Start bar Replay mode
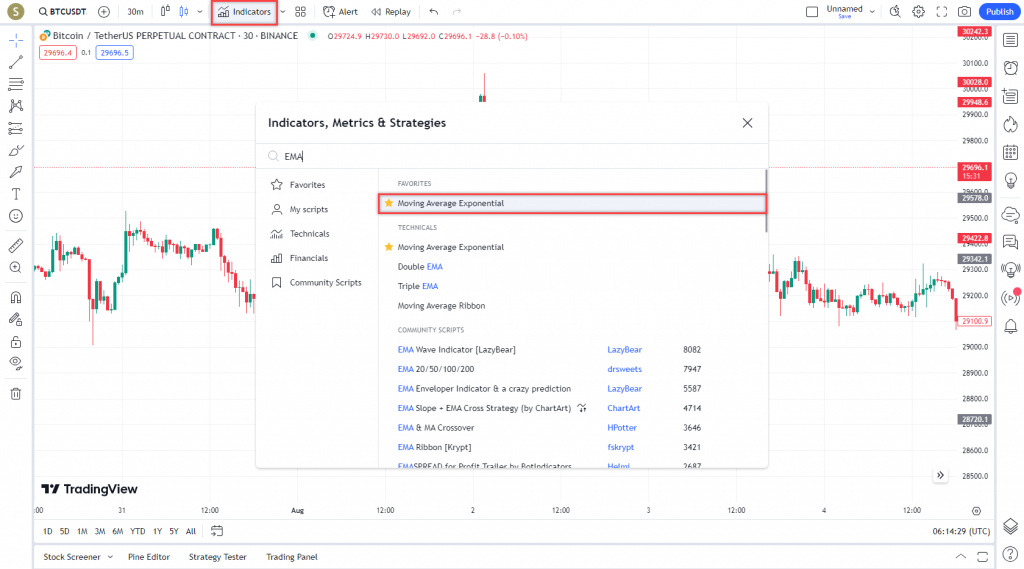Screen dimensions: 1024x569 391,12
